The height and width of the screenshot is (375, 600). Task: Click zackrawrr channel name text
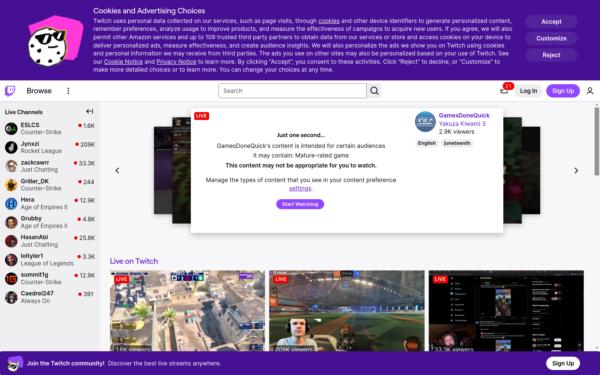tap(35, 162)
